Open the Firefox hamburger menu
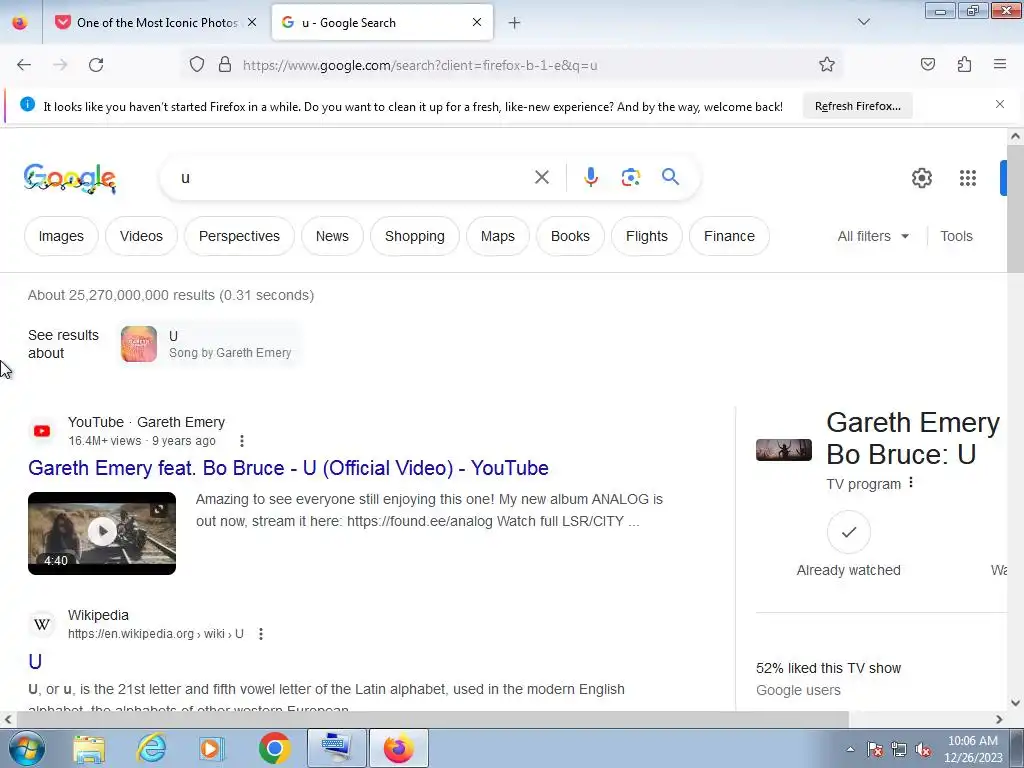1024x768 pixels. click(x=1000, y=64)
